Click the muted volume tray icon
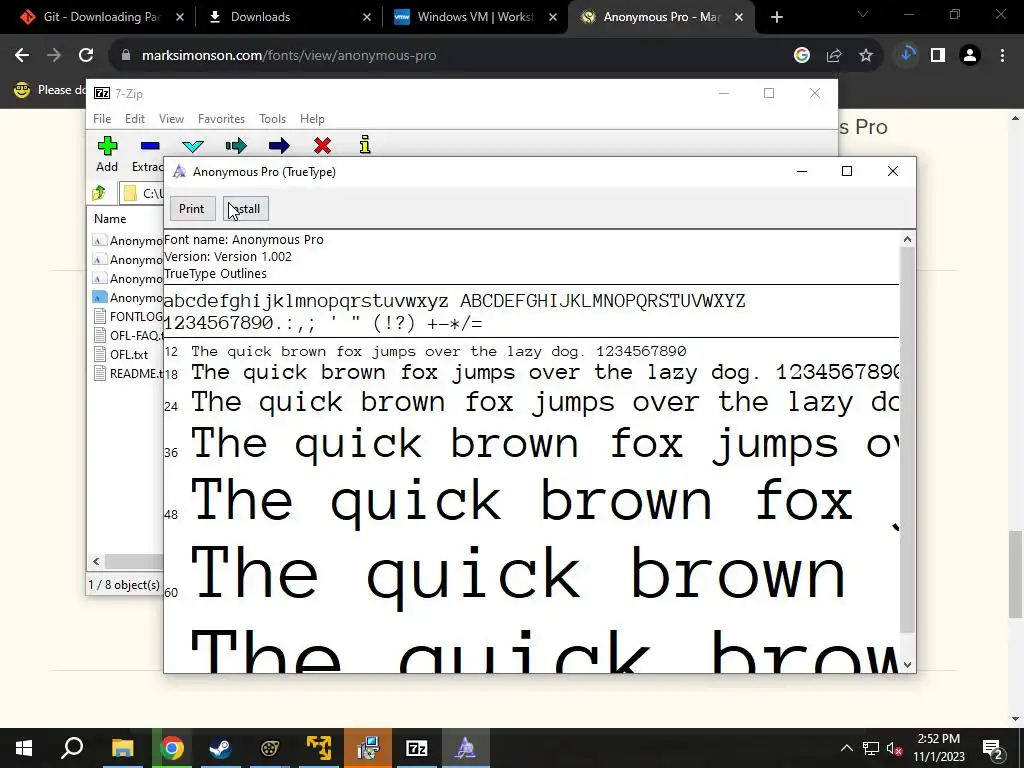Screen dimensions: 1024x768 tap(895, 748)
